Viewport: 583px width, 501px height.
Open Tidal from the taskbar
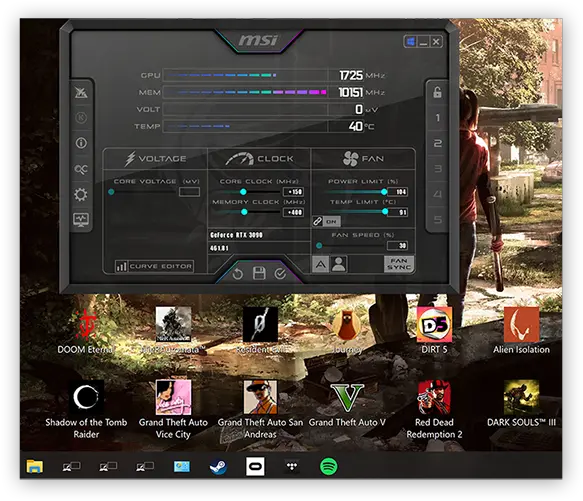coord(292,466)
